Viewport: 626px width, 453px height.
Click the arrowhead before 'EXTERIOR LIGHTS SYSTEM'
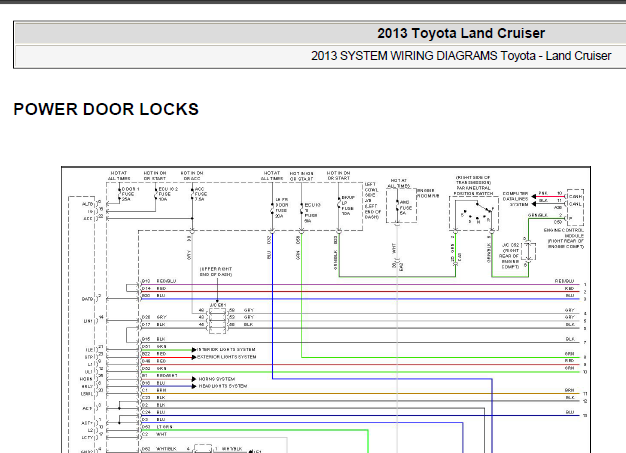click(x=194, y=357)
